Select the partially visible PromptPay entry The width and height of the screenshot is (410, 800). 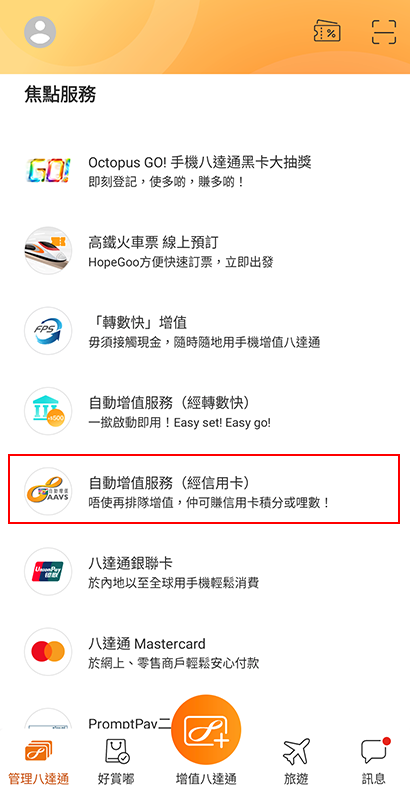205,719
